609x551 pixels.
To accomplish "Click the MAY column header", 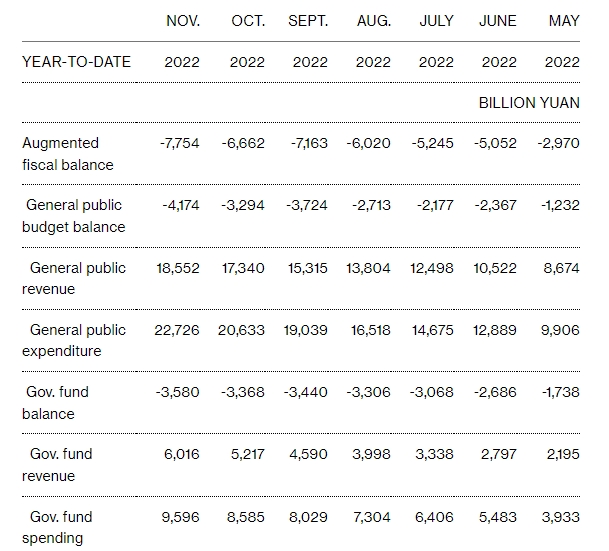I will click(564, 20).
